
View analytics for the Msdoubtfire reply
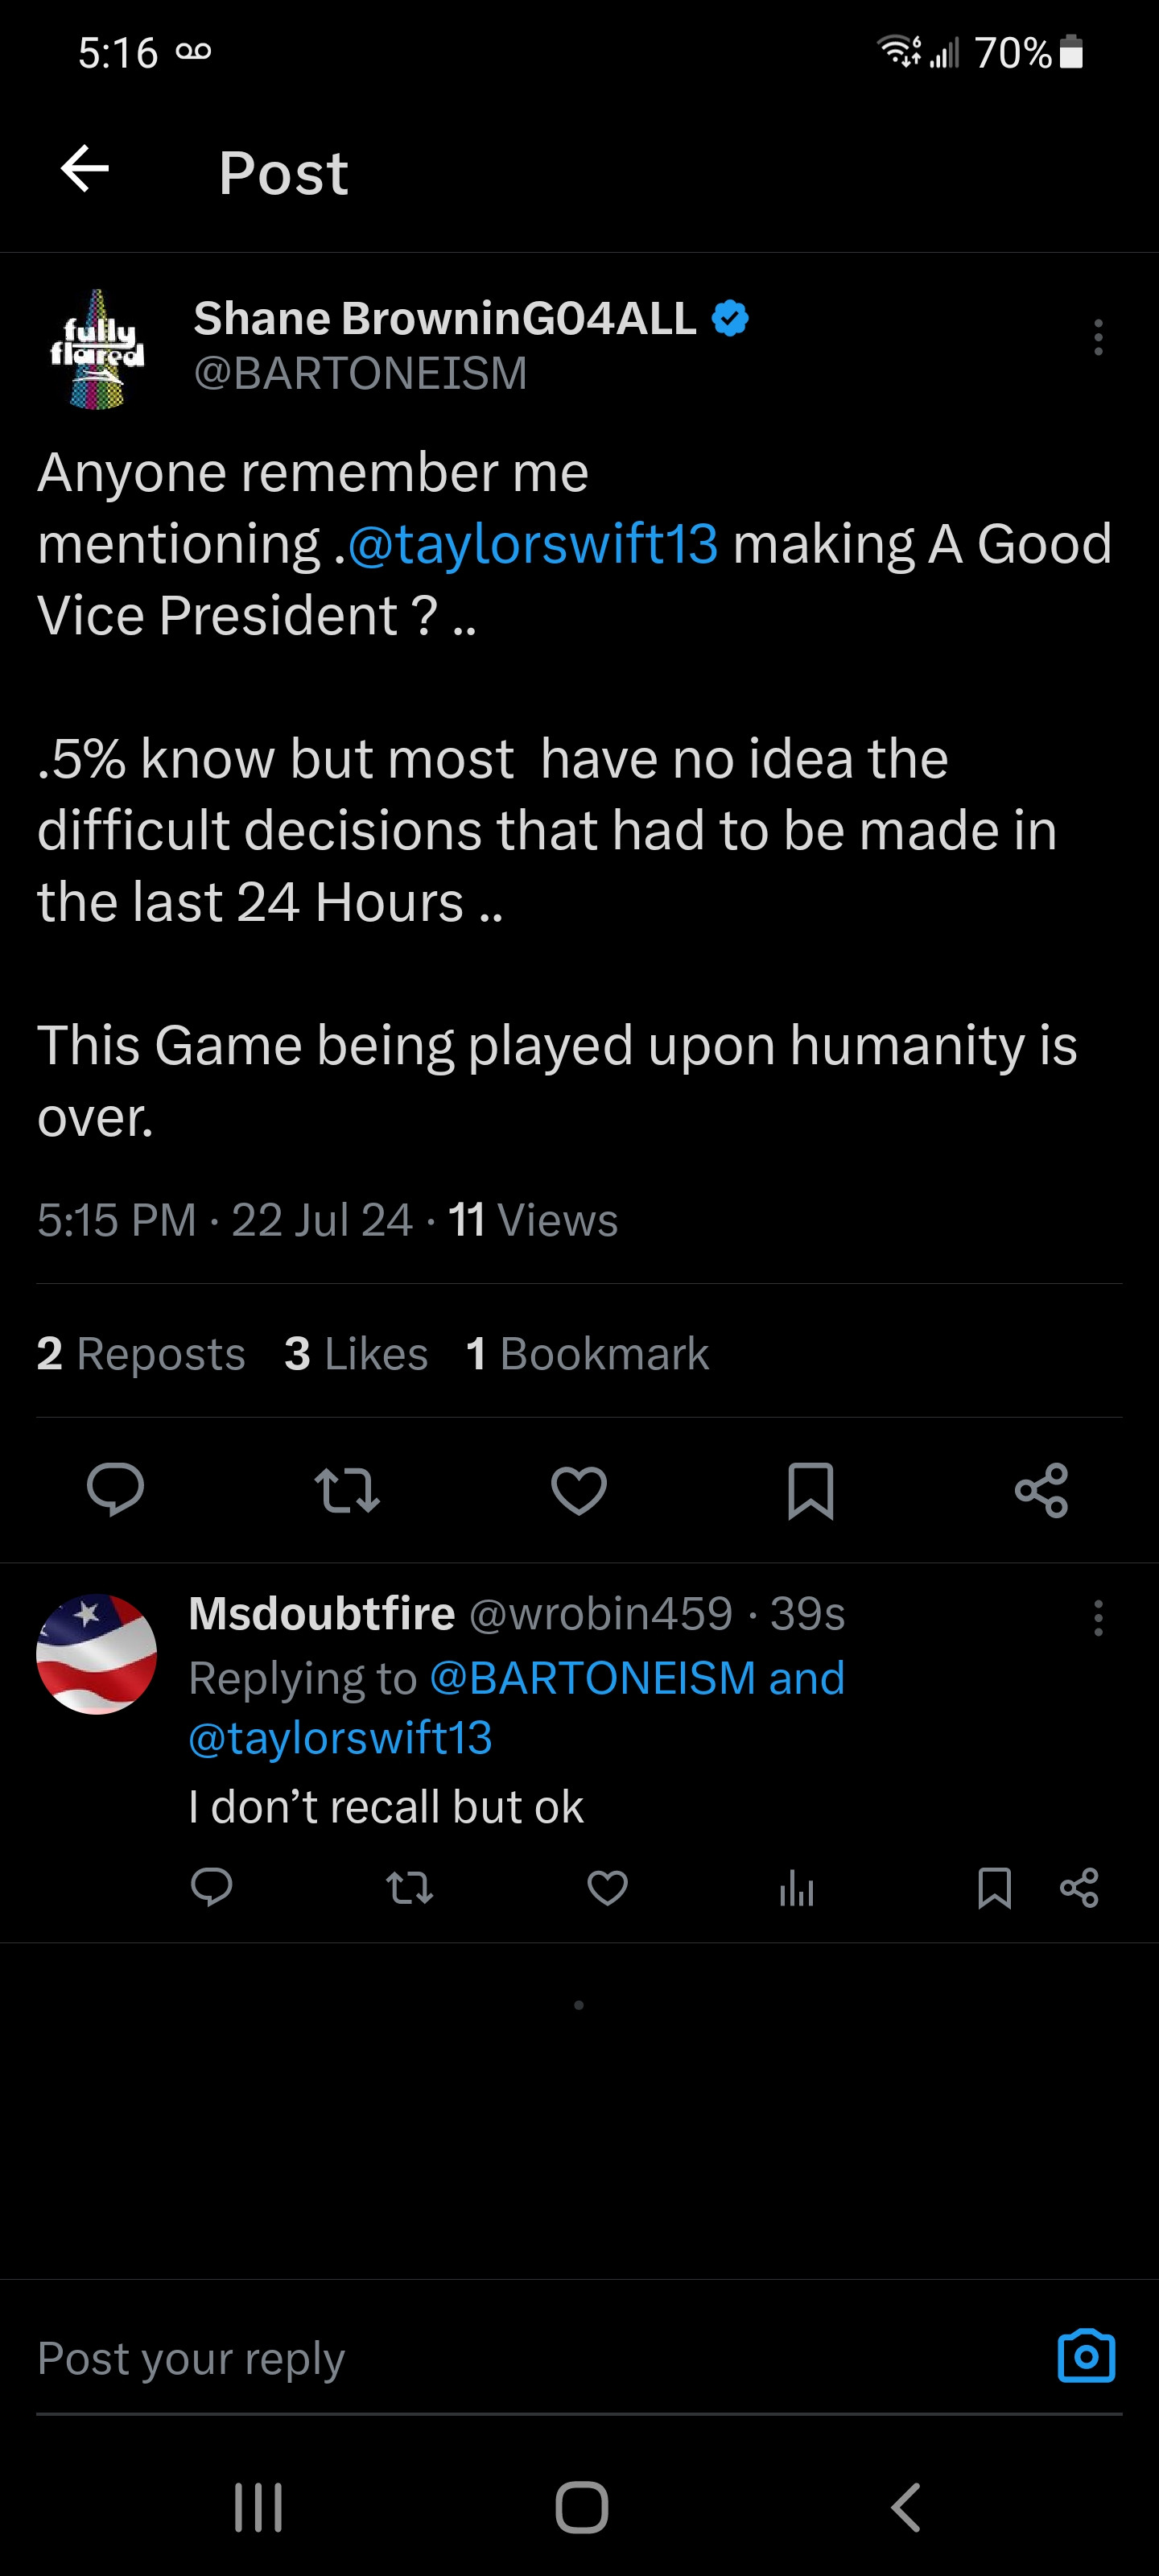(797, 1888)
